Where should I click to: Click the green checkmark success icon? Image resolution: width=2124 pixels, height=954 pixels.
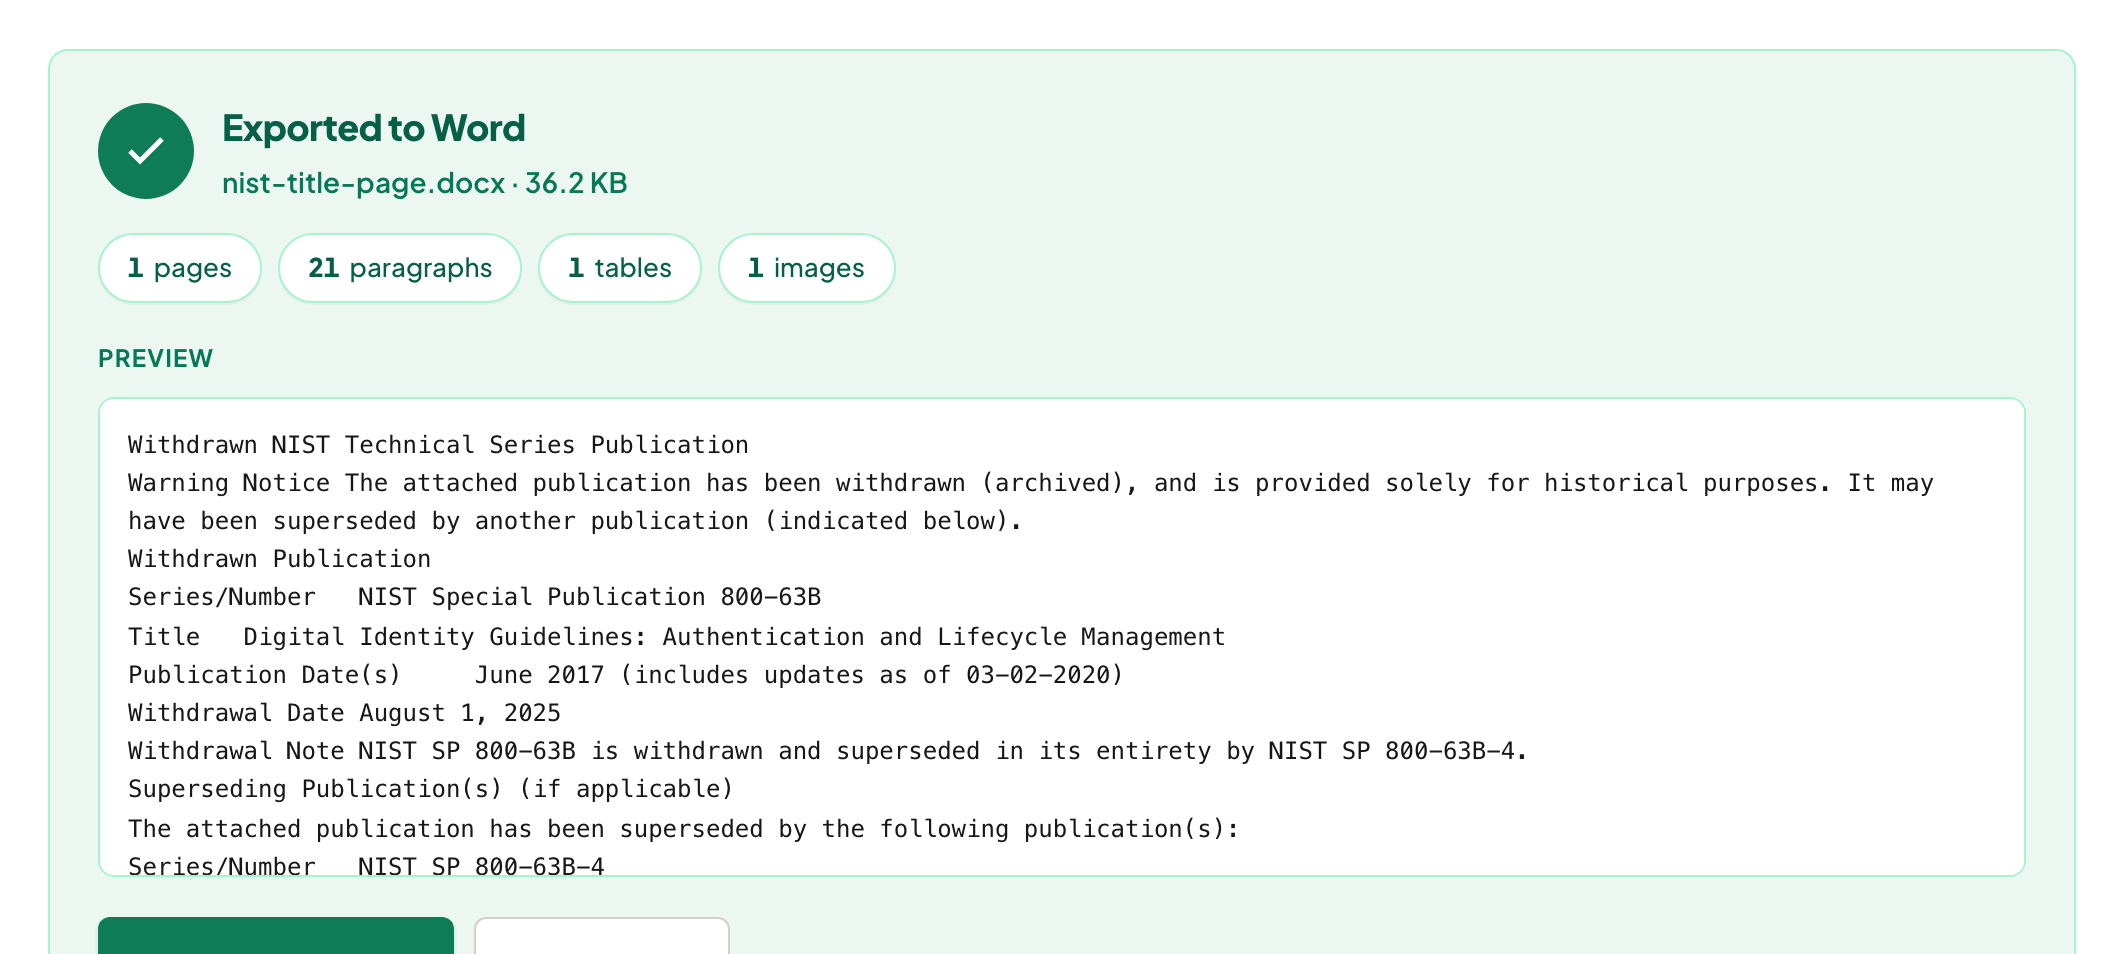tap(146, 151)
